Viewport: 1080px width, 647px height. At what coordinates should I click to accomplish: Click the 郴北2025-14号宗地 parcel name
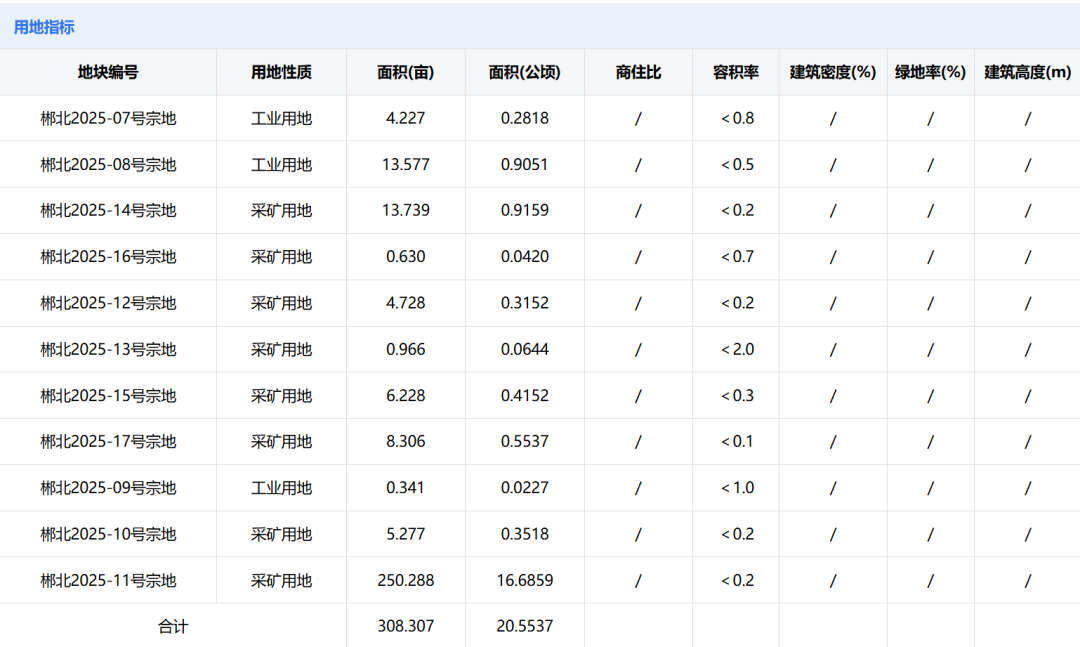click(x=108, y=210)
